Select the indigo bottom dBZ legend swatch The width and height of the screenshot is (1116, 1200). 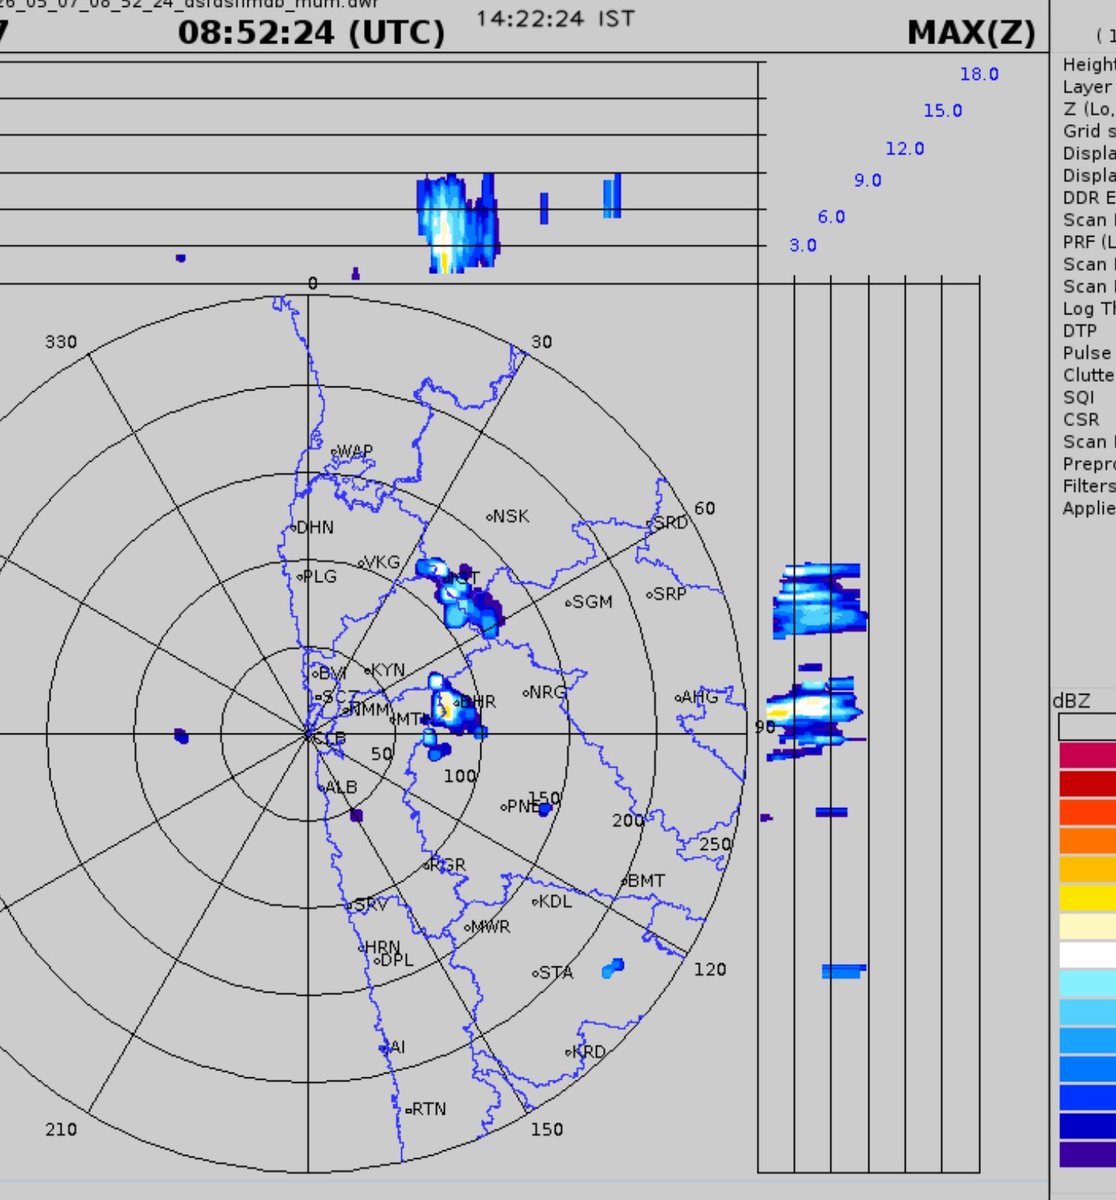coord(1088,1153)
